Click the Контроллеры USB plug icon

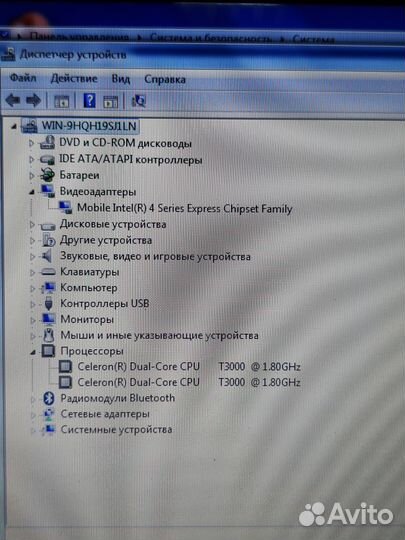(49, 303)
